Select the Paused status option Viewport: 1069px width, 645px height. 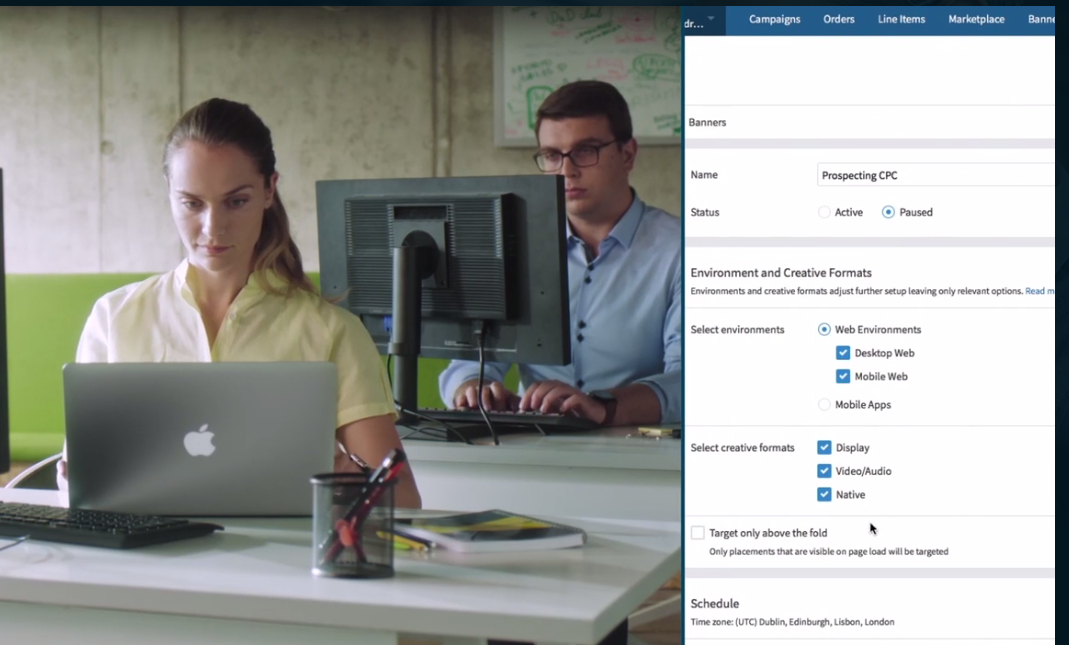[888, 212]
